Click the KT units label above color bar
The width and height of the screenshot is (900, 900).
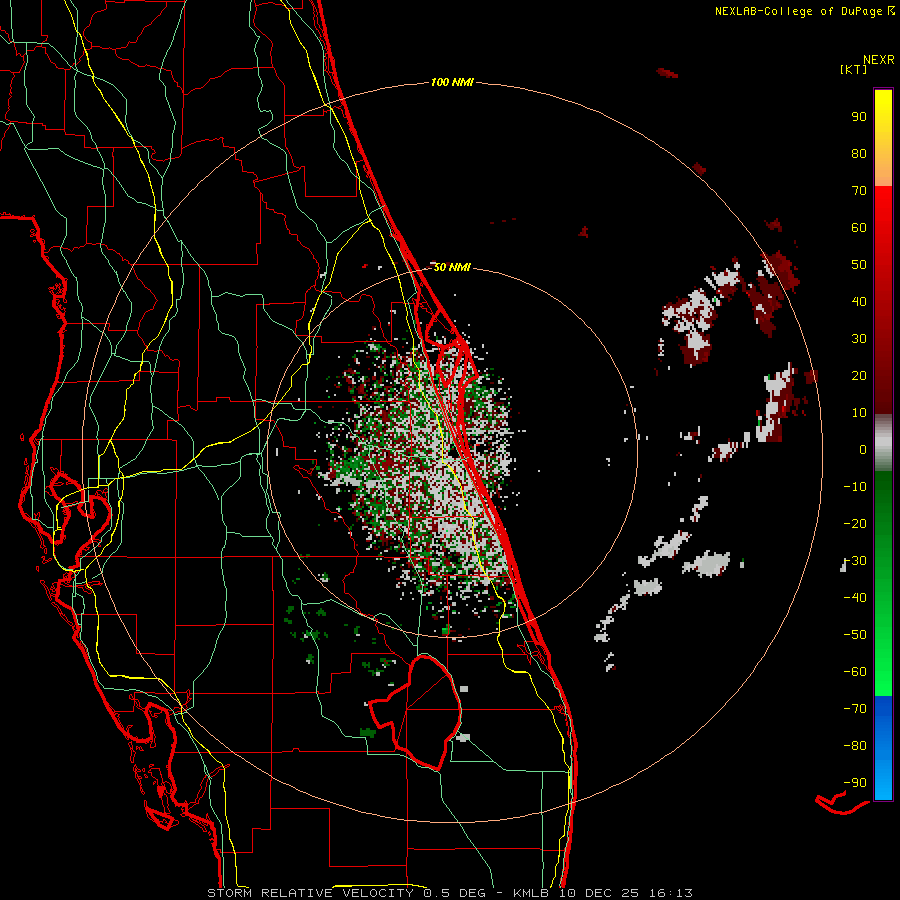[854, 69]
